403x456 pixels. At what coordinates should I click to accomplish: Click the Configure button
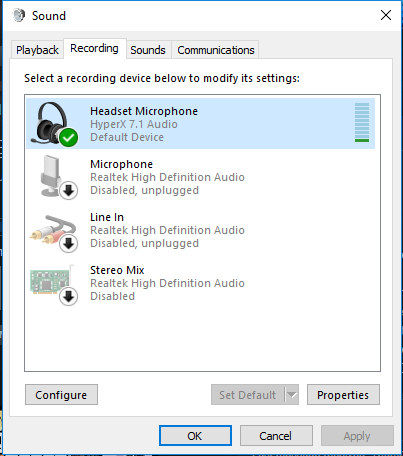tap(61, 395)
